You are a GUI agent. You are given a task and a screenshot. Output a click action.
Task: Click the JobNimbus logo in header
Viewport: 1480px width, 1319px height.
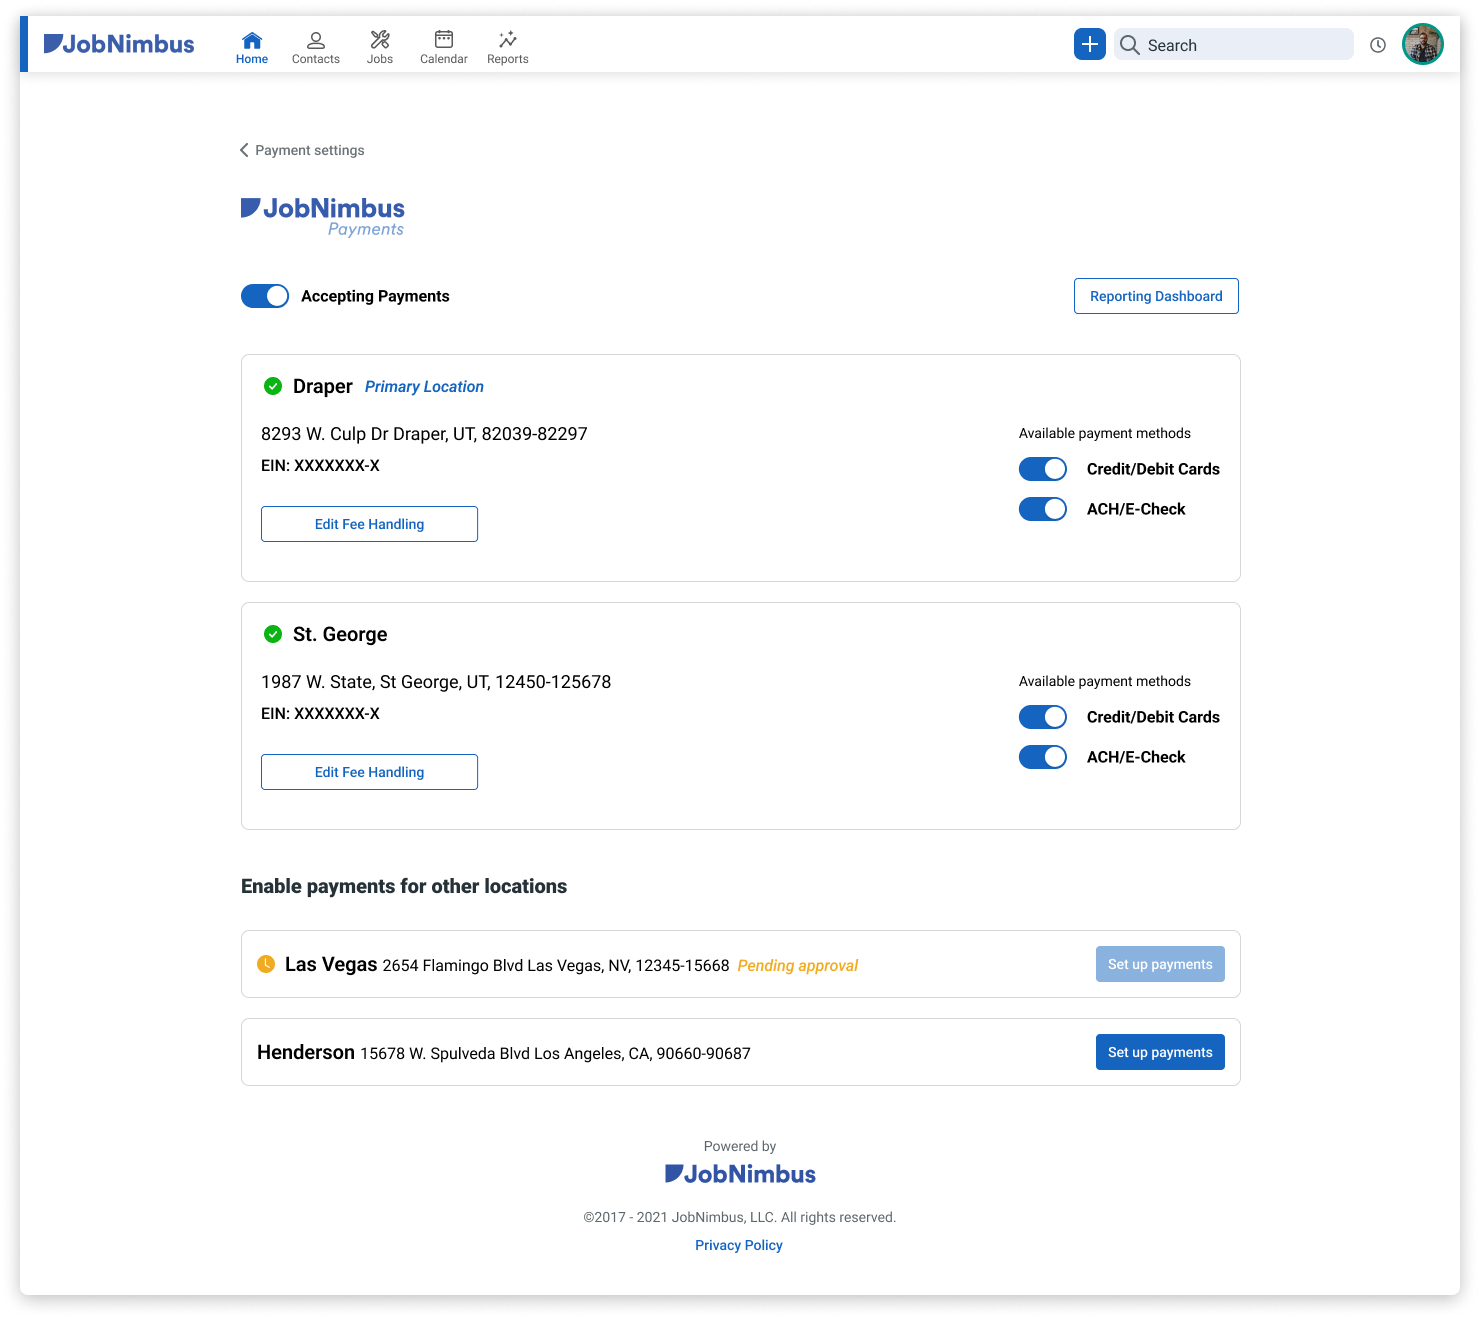pos(119,44)
